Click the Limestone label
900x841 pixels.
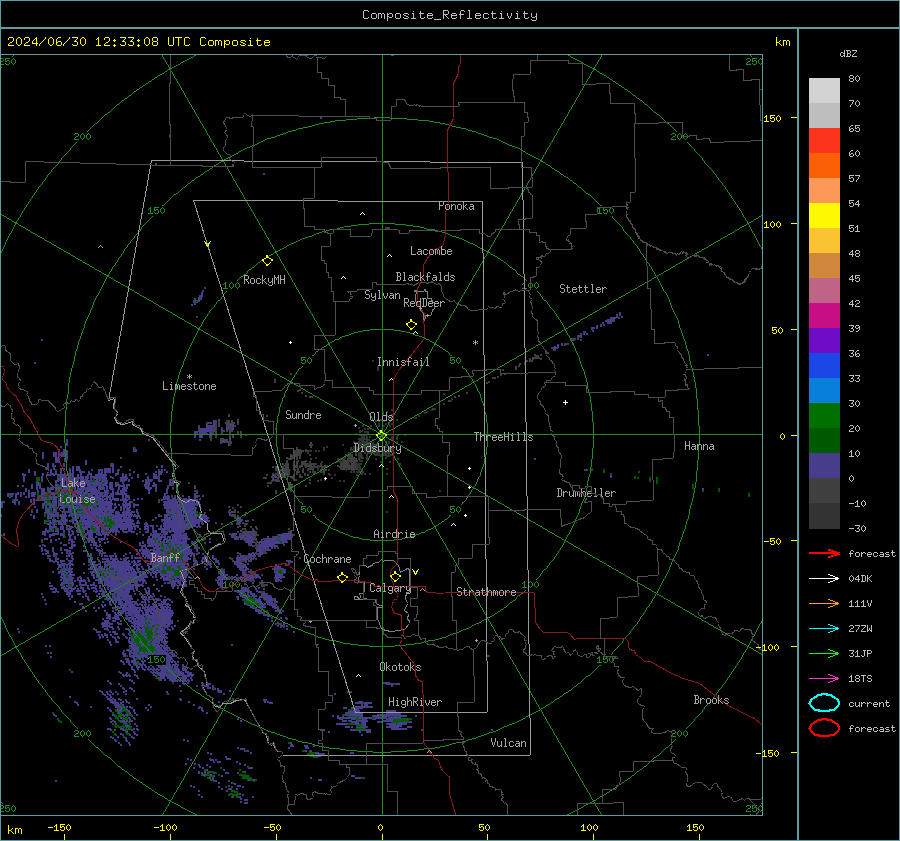pos(189,386)
